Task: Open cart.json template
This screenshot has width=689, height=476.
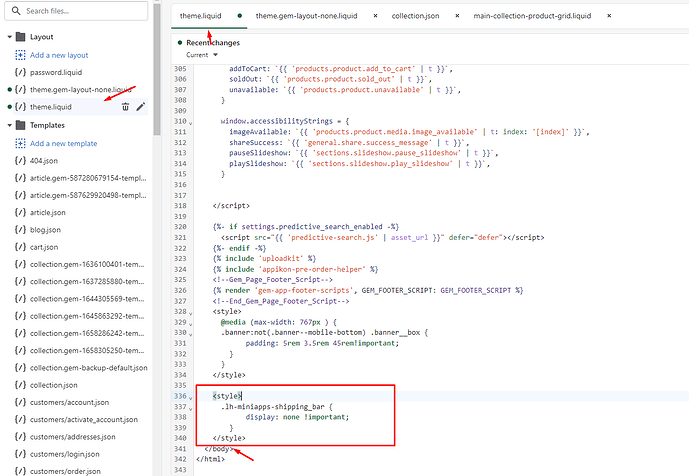Action: point(44,247)
